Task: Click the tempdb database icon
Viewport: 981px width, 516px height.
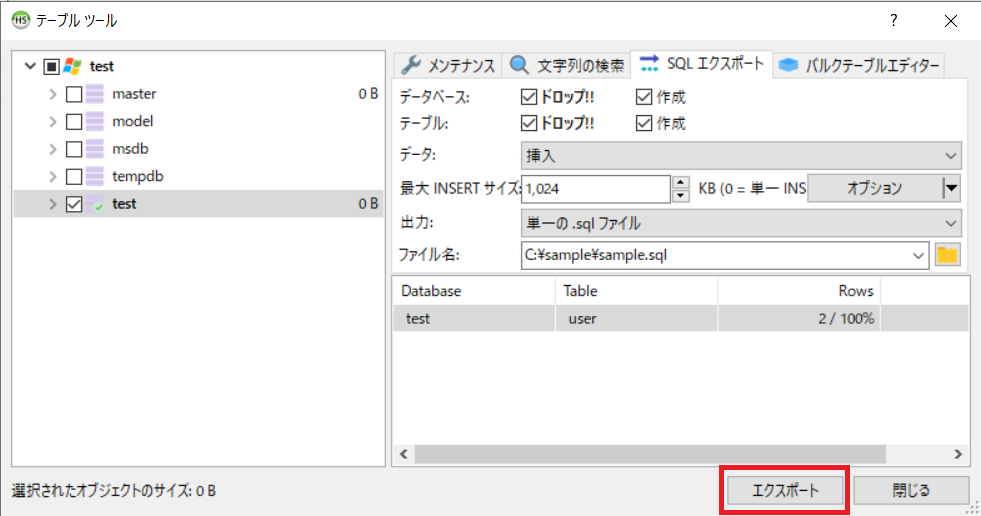Action: [x=96, y=176]
